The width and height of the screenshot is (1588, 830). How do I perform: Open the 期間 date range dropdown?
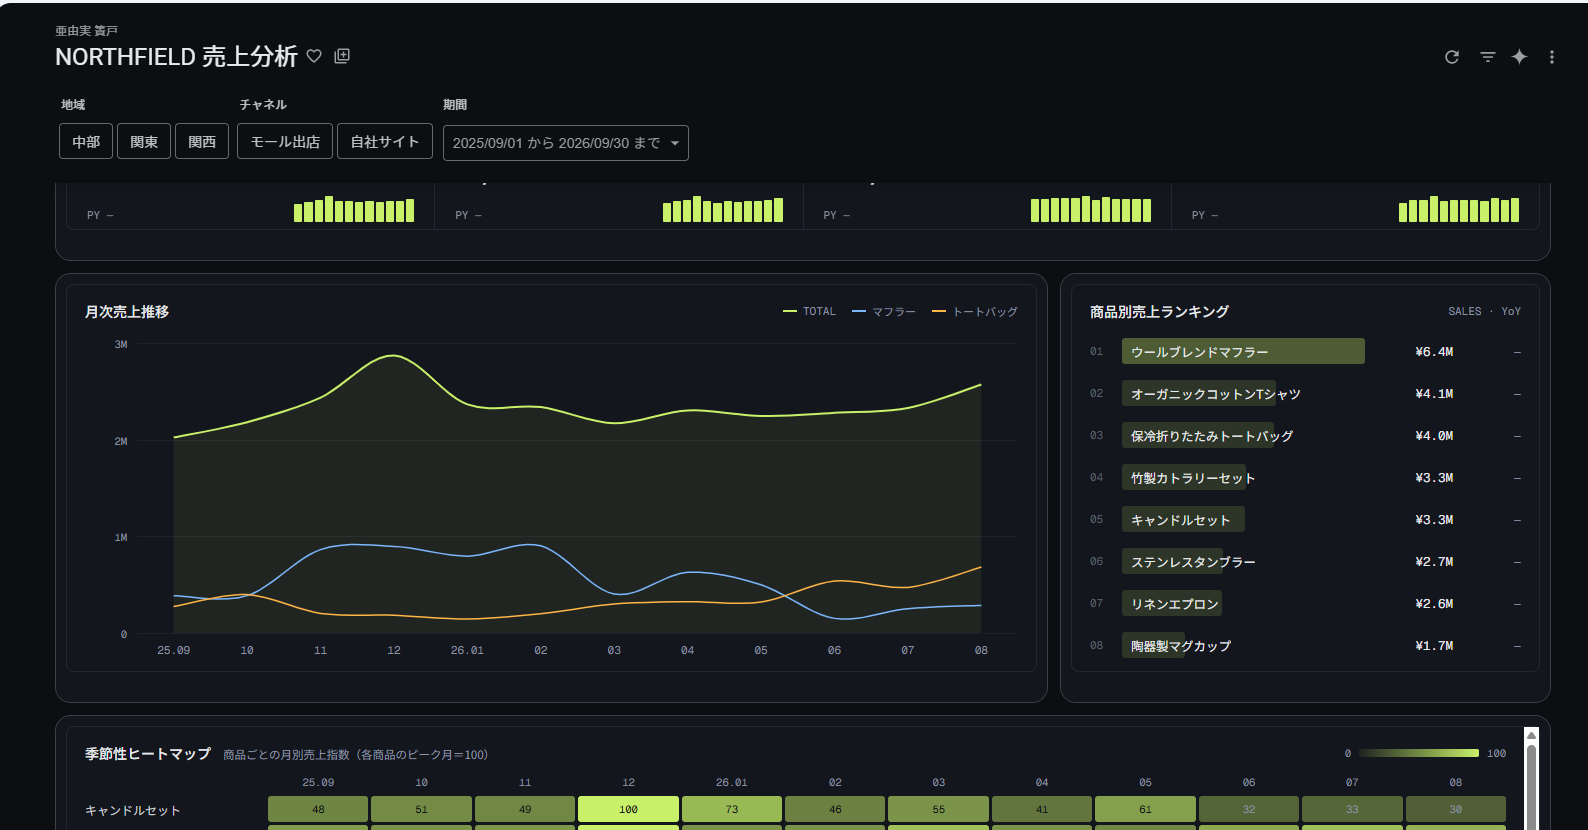click(566, 143)
